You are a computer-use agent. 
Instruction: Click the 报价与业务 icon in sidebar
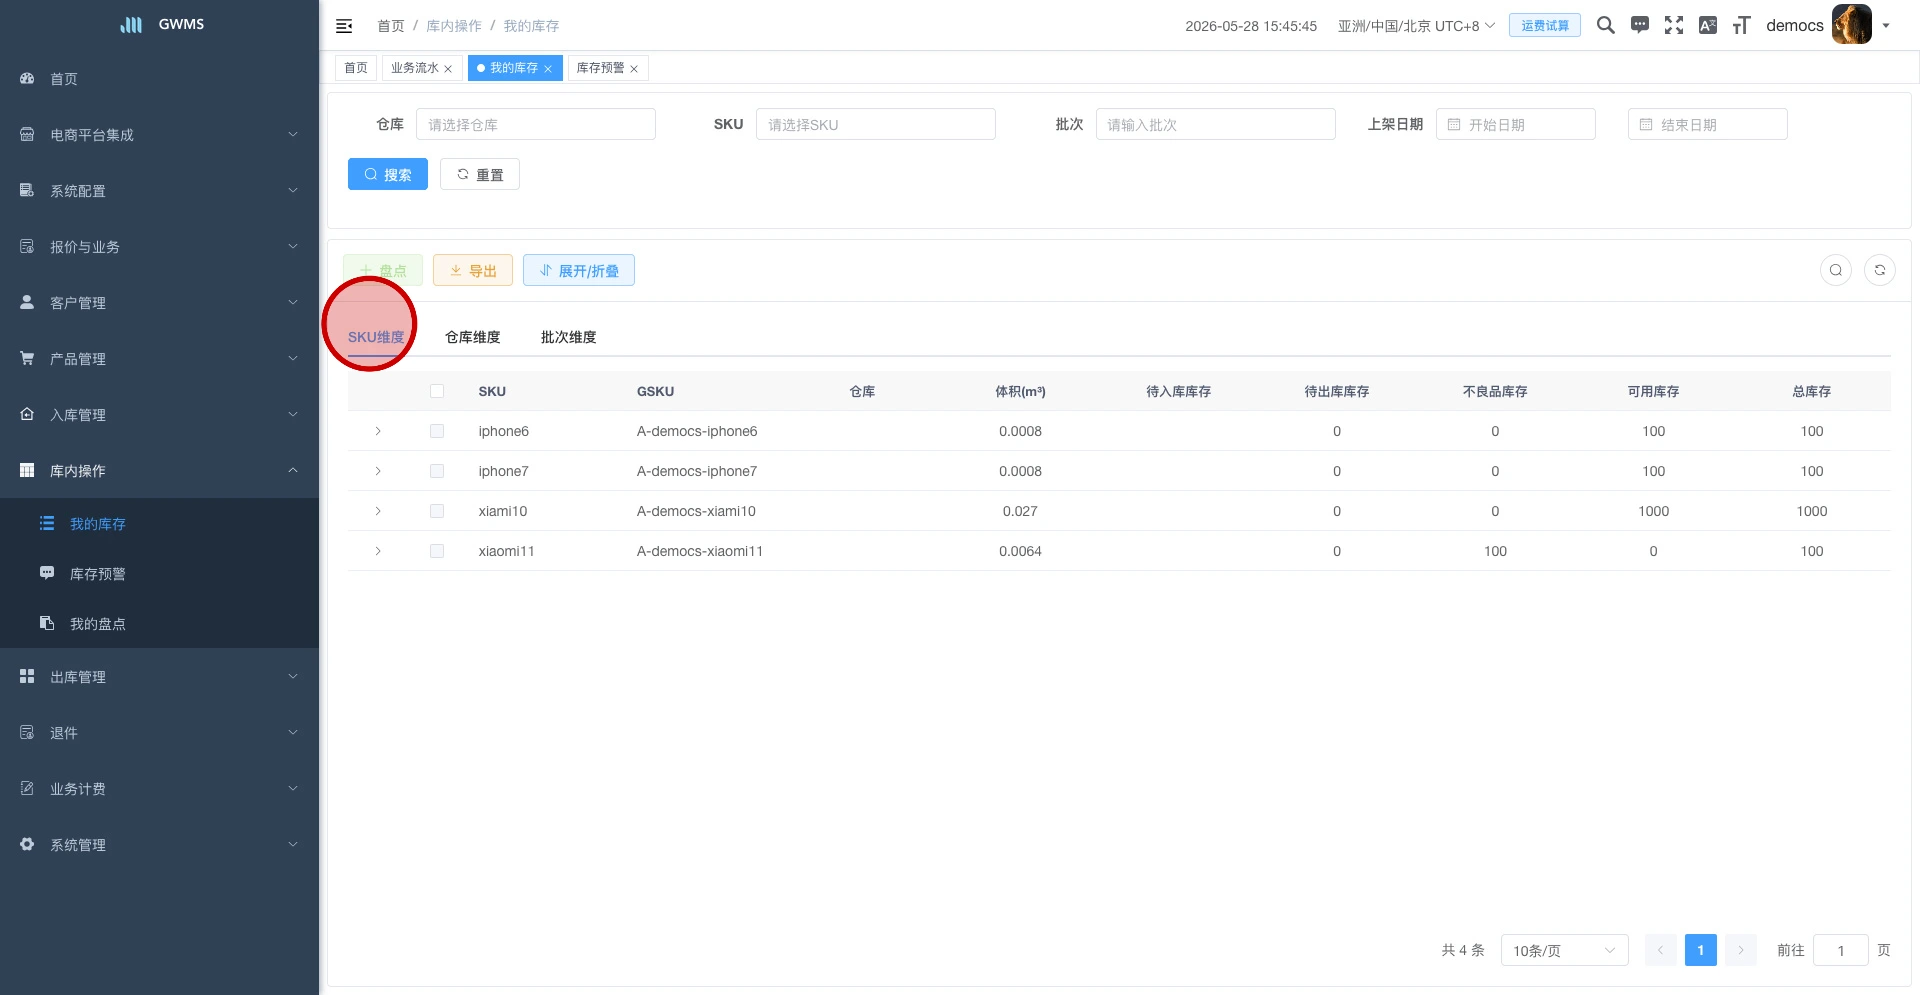point(27,246)
